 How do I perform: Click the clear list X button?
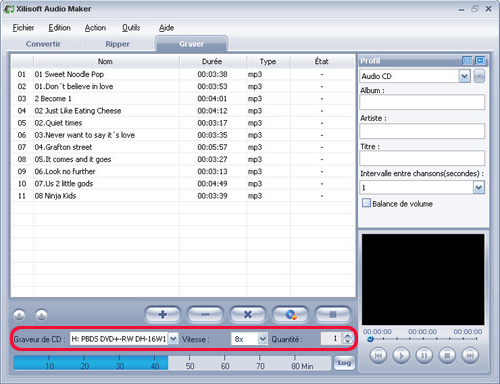pyautogui.click(x=248, y=314)
